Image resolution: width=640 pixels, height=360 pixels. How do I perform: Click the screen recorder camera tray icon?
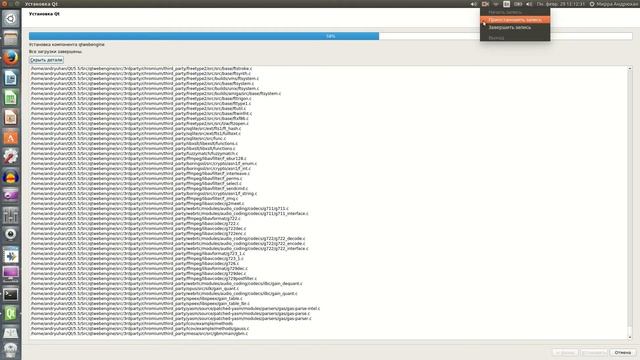(485, 4)
